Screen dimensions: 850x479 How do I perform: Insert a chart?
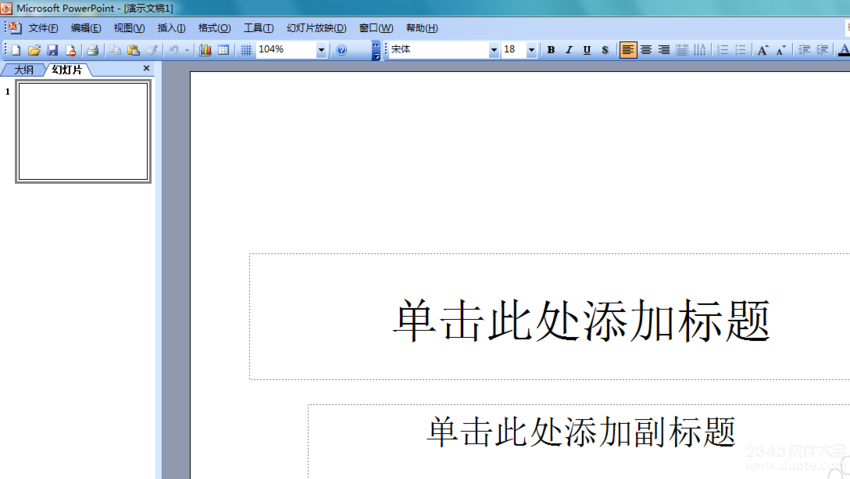click(205, 50)
